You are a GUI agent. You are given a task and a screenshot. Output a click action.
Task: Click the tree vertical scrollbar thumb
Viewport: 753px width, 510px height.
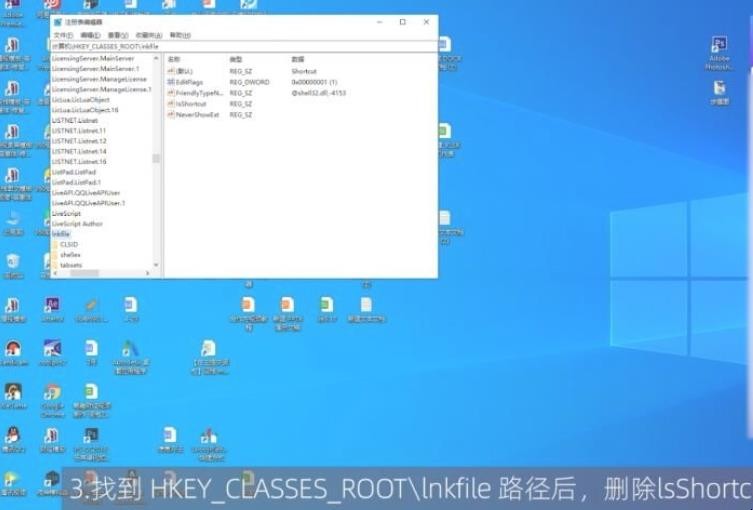click(x=156, y=158)
